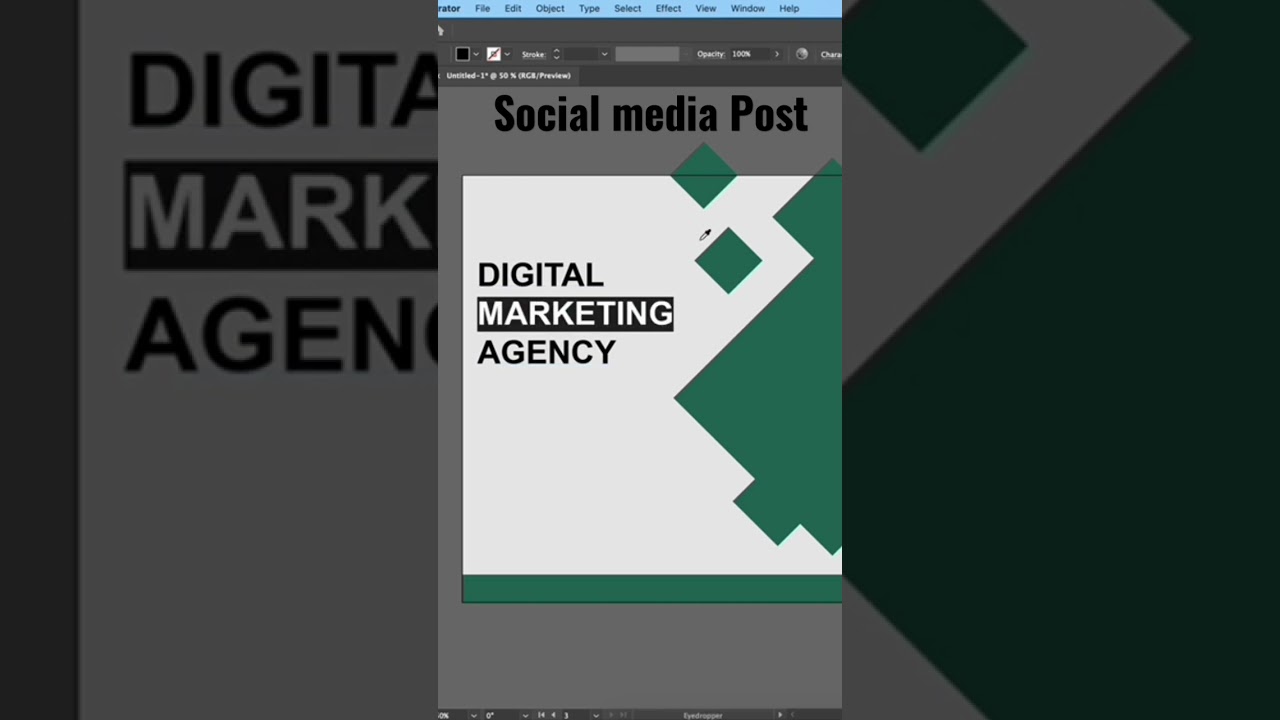Select the Untitled-1 document tab
Viewport: 1280px width, 720px height.
click(x=508, y=76)
